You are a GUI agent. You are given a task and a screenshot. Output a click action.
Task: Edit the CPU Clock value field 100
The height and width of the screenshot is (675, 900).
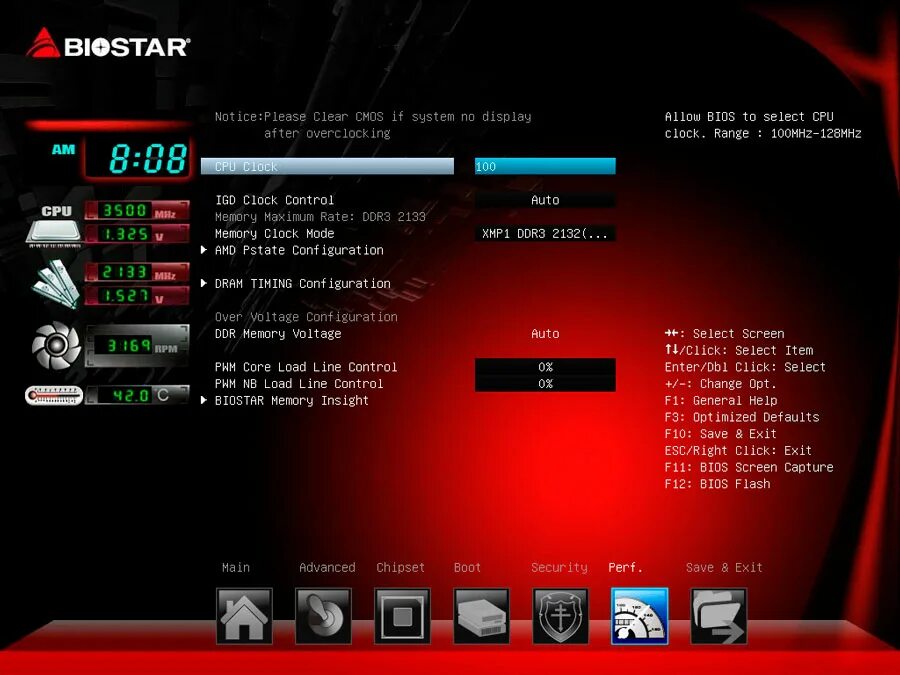[545, 166]
